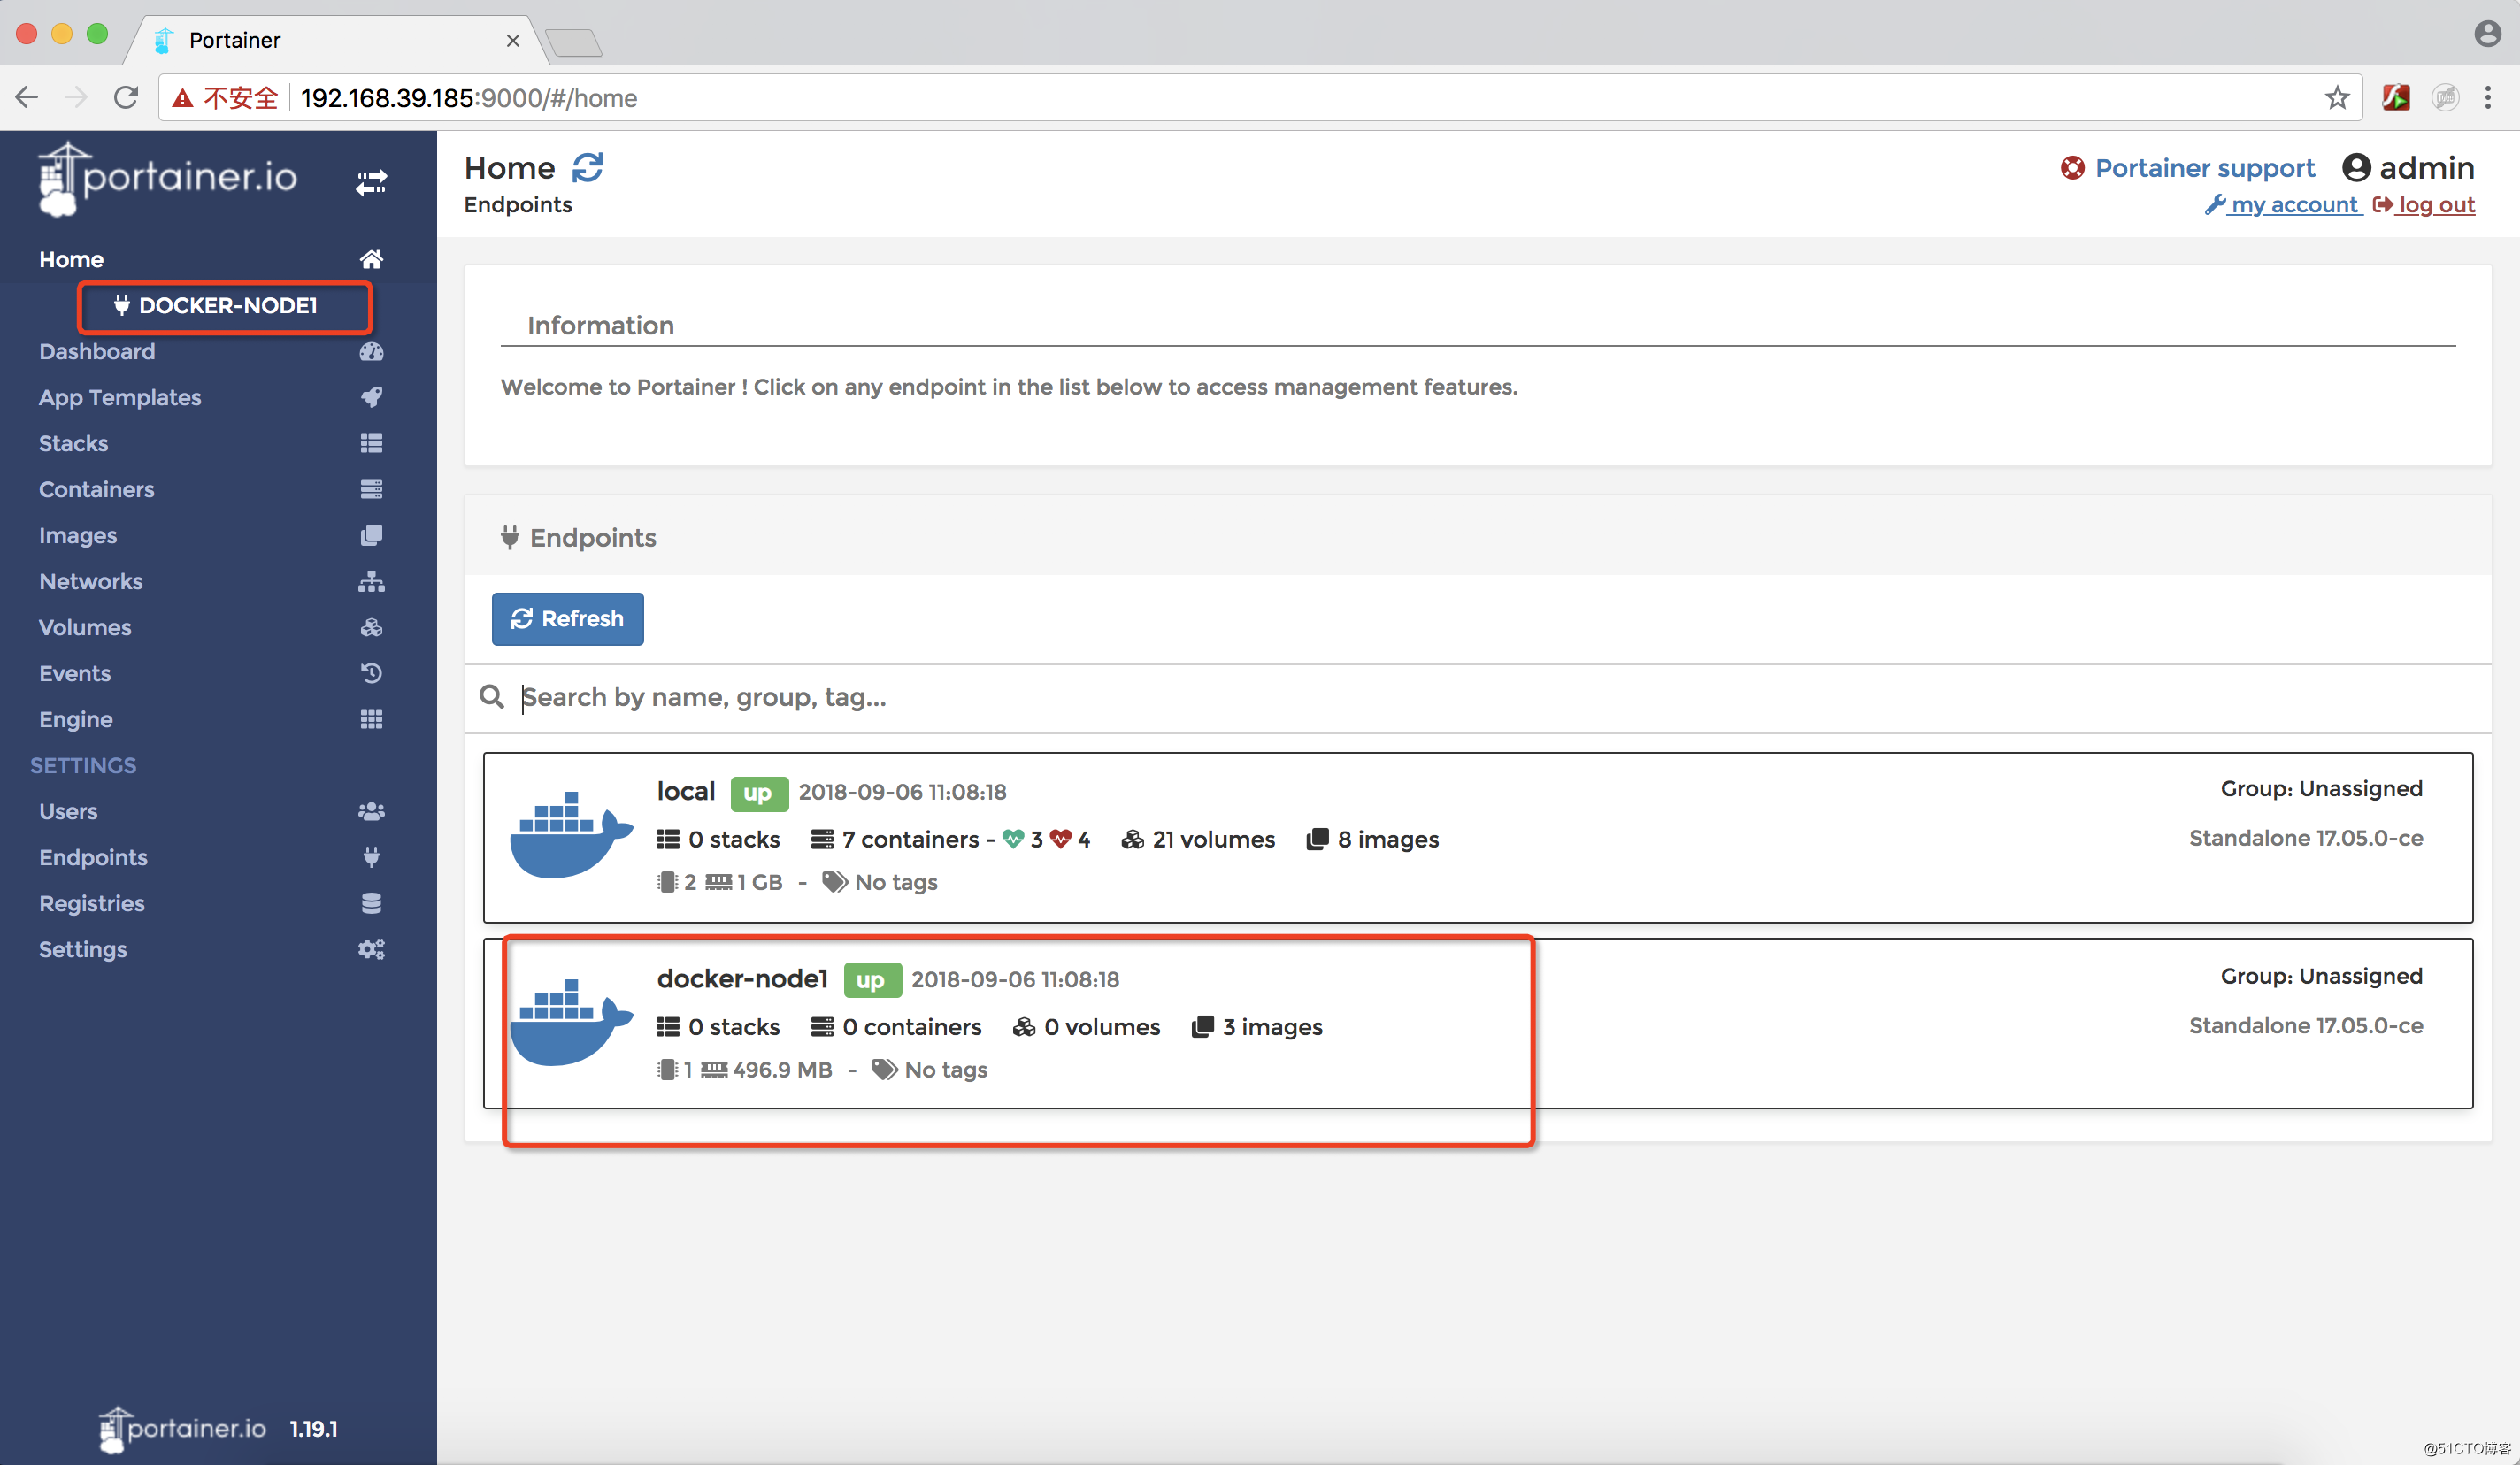Open Dashboard in the sidebar
The height and width of the screenshot is (1465, 2520).
[97, 351]
